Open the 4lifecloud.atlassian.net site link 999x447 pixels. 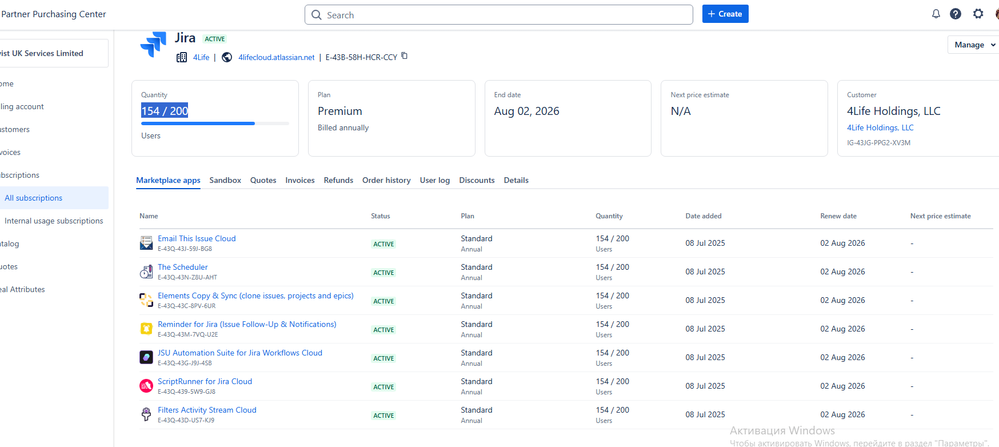pyautogui.click(x=276, y=57)
